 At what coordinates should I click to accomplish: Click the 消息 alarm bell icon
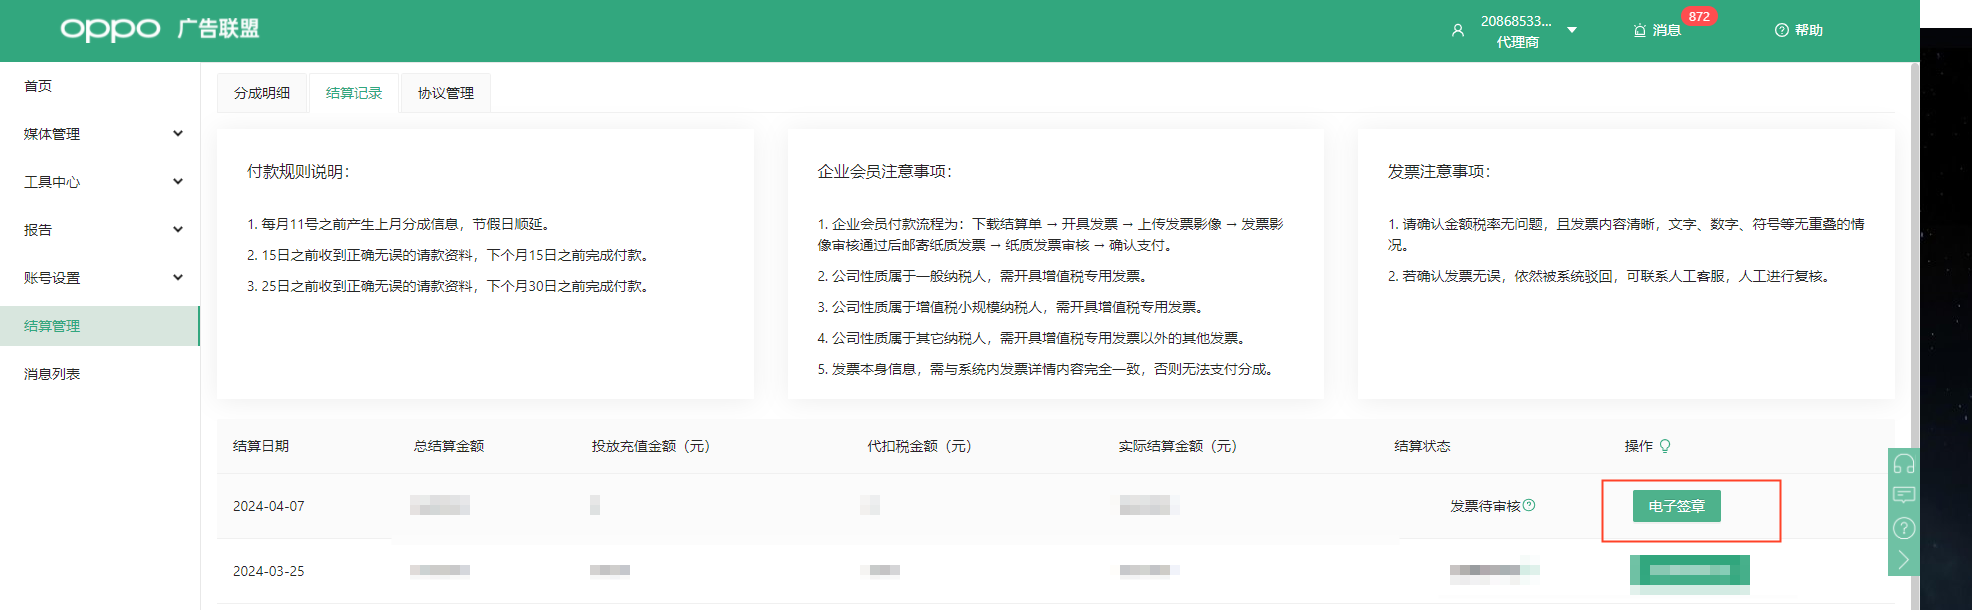1639,31
